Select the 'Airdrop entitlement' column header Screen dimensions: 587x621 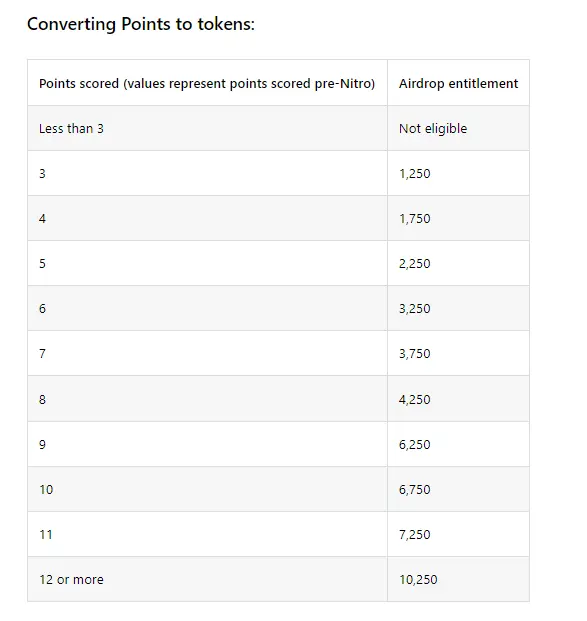point(458,83)
